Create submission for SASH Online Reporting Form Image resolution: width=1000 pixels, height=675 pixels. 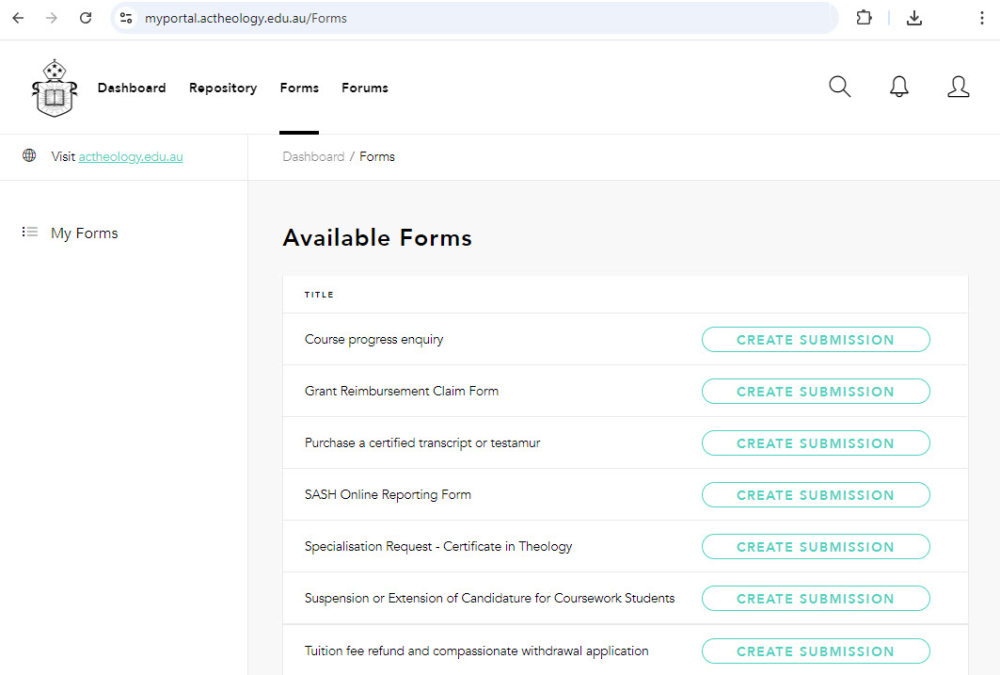pyautogui.click(x=815, y=494)
